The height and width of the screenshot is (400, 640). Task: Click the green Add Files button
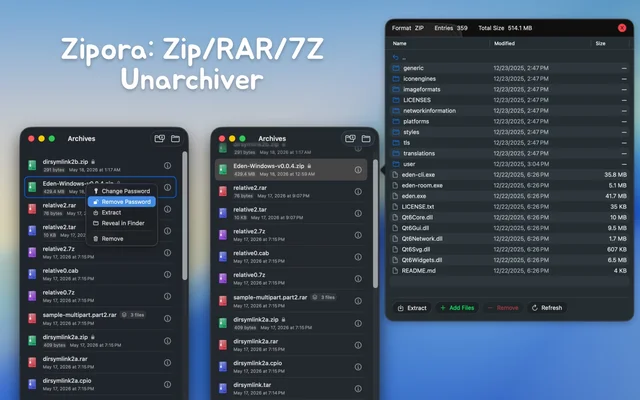[457, 308]
